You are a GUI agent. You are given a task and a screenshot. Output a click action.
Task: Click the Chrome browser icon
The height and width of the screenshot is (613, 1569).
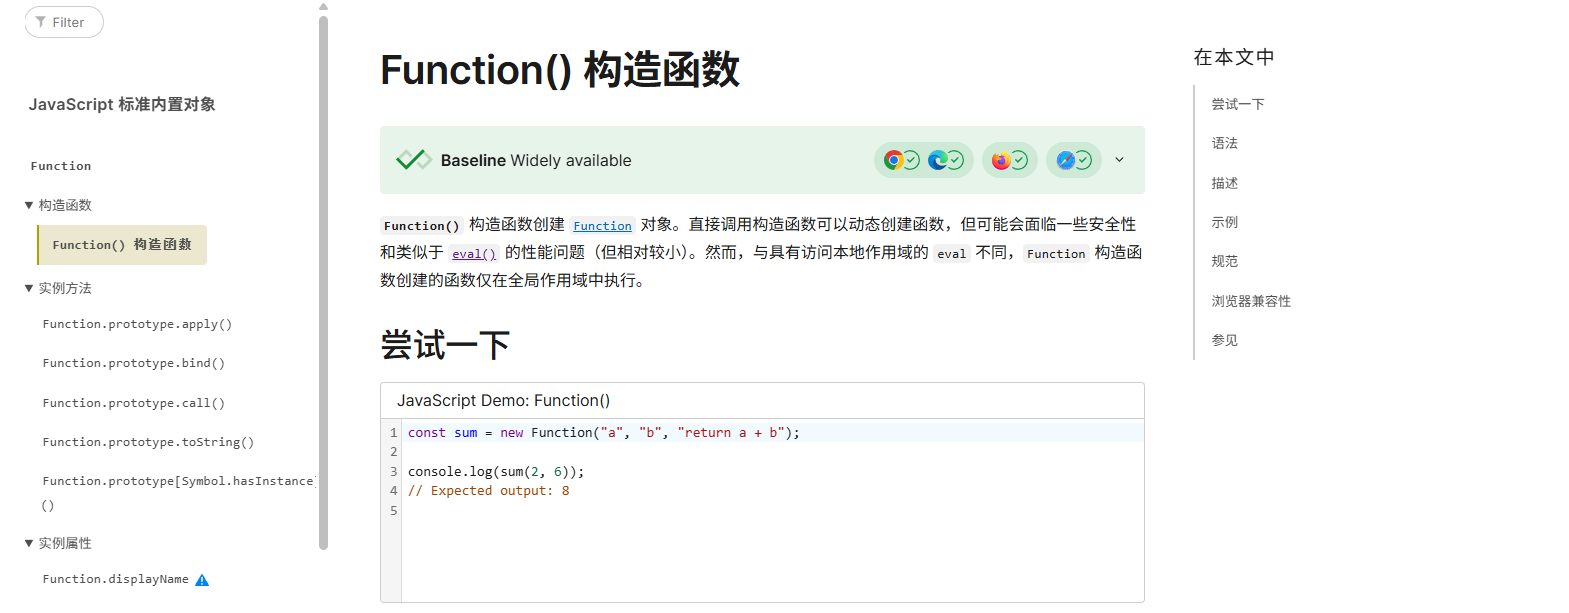pos(894,160)
